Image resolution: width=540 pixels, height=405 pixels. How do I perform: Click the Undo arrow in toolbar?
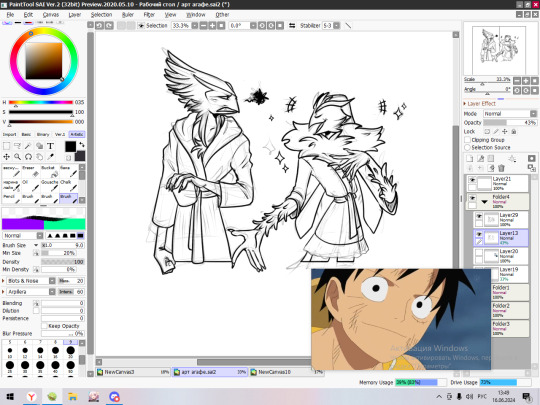click(100, 25)
